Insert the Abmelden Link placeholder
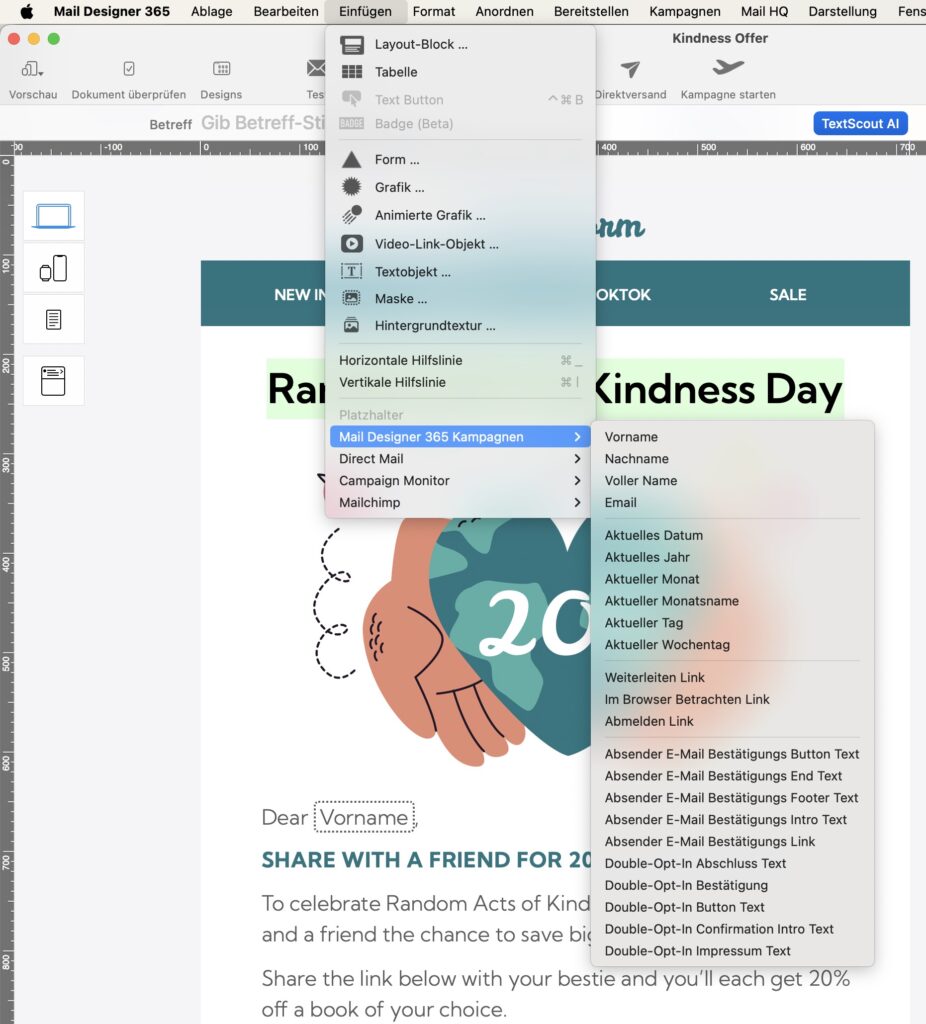The width and height of the screenshot is (926, 1024). pyautogui.click(x=732, y=722)
